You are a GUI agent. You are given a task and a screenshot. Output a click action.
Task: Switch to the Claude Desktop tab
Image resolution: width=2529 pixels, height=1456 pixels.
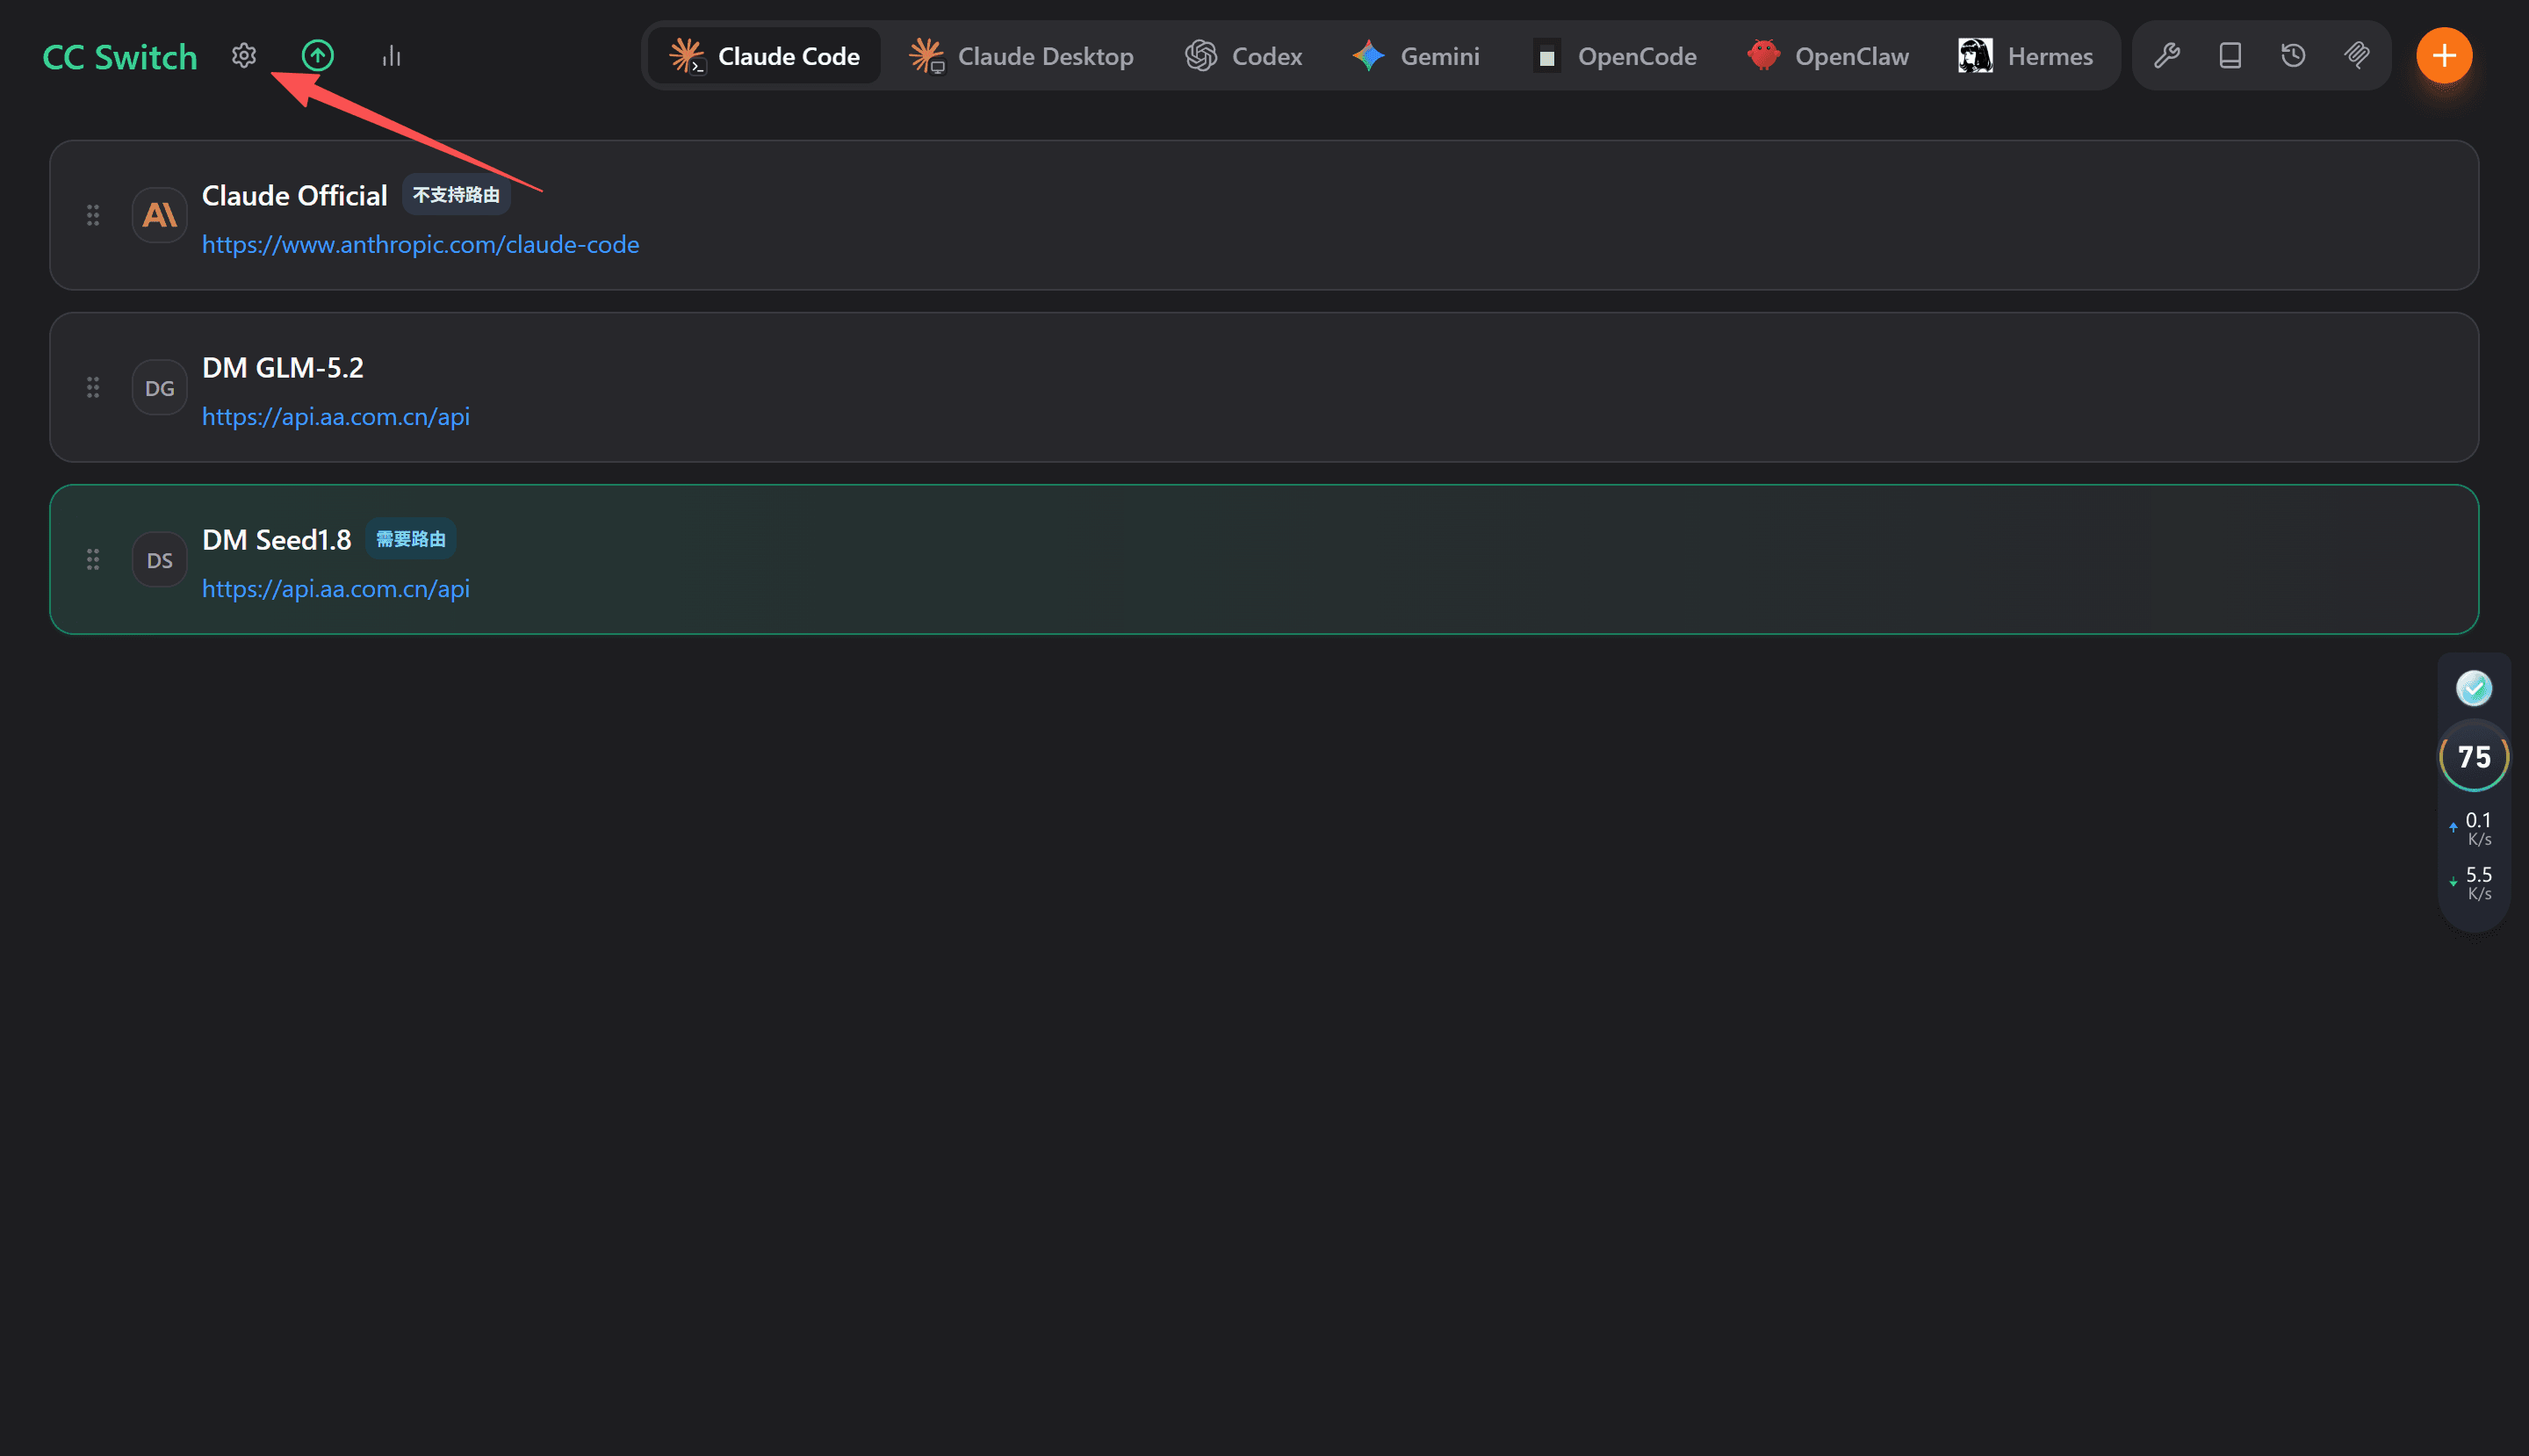[x=1021, y=56]
